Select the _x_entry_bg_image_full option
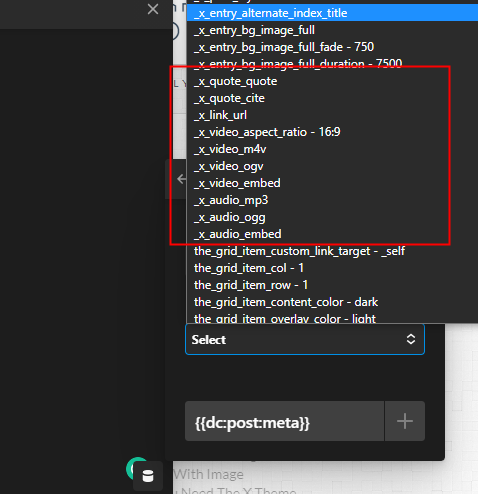478x494 pixels. point(332,30)
